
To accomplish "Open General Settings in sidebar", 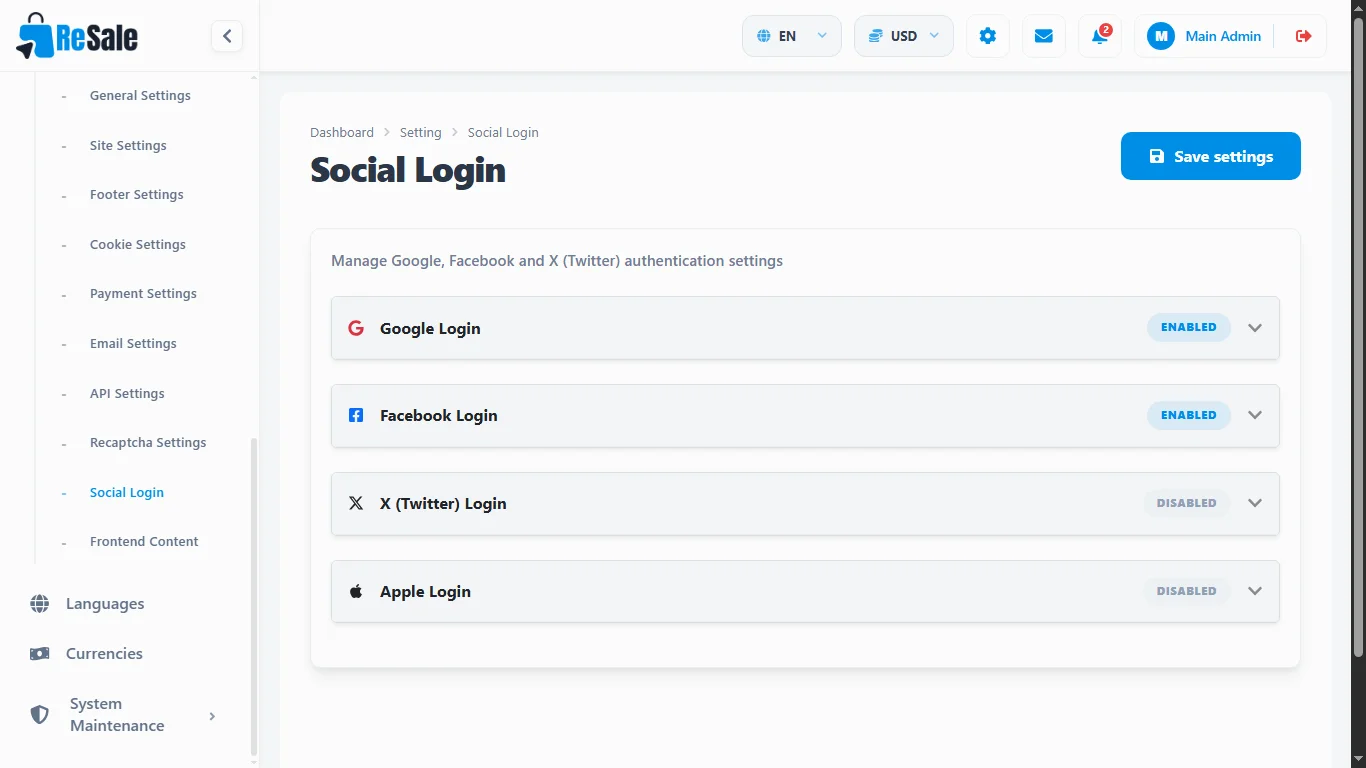I will click(x=140, y=96).
